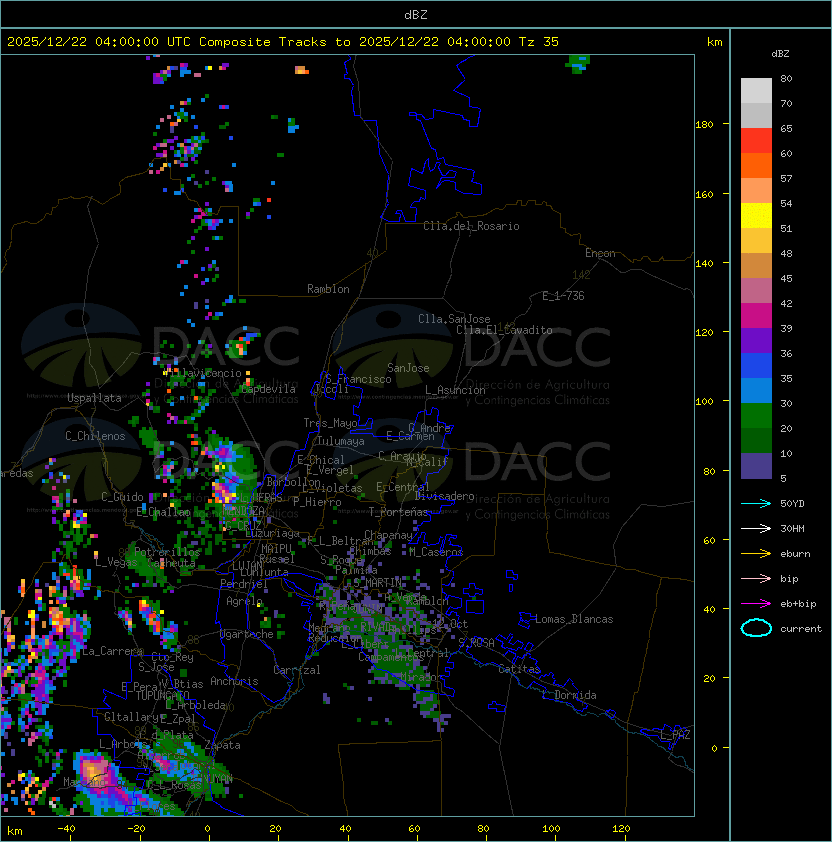Click the 'Cto_Rey' label
Viewport: 832px width, 842px height.
(x=172, y=657)
